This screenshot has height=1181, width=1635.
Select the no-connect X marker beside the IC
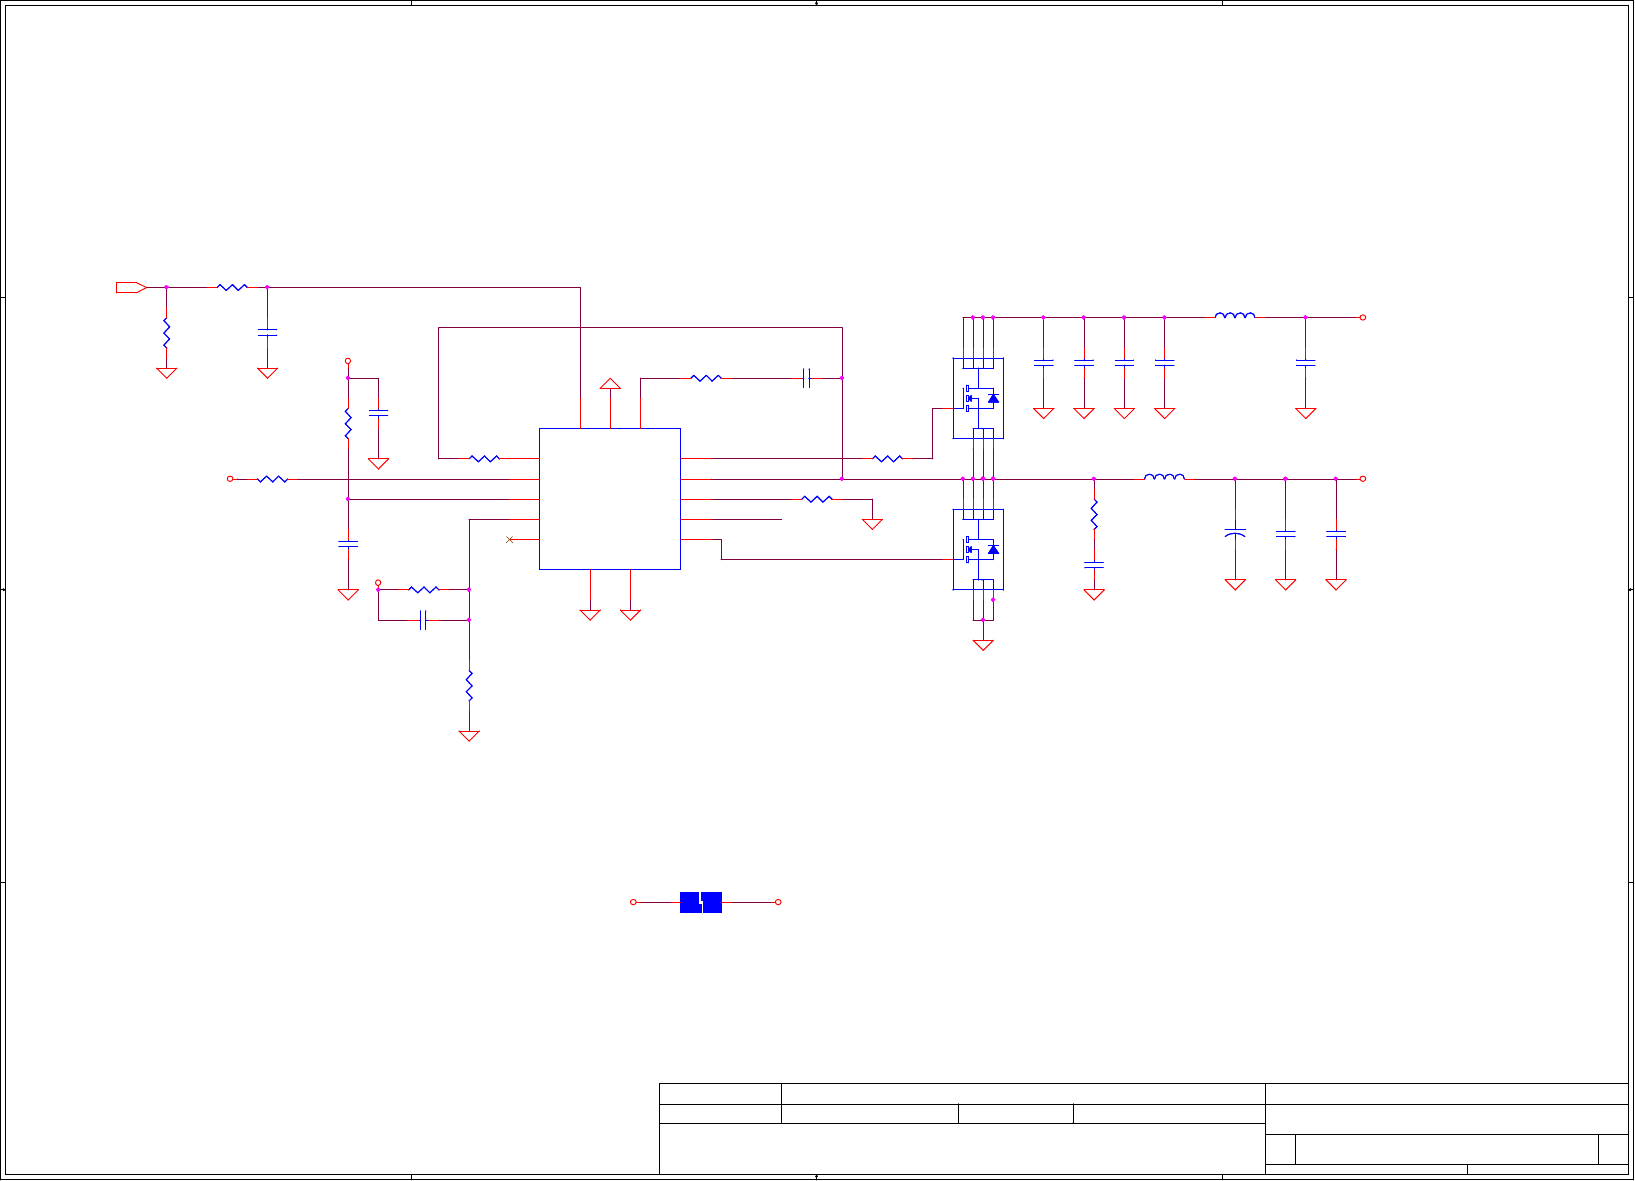point(510,540)
